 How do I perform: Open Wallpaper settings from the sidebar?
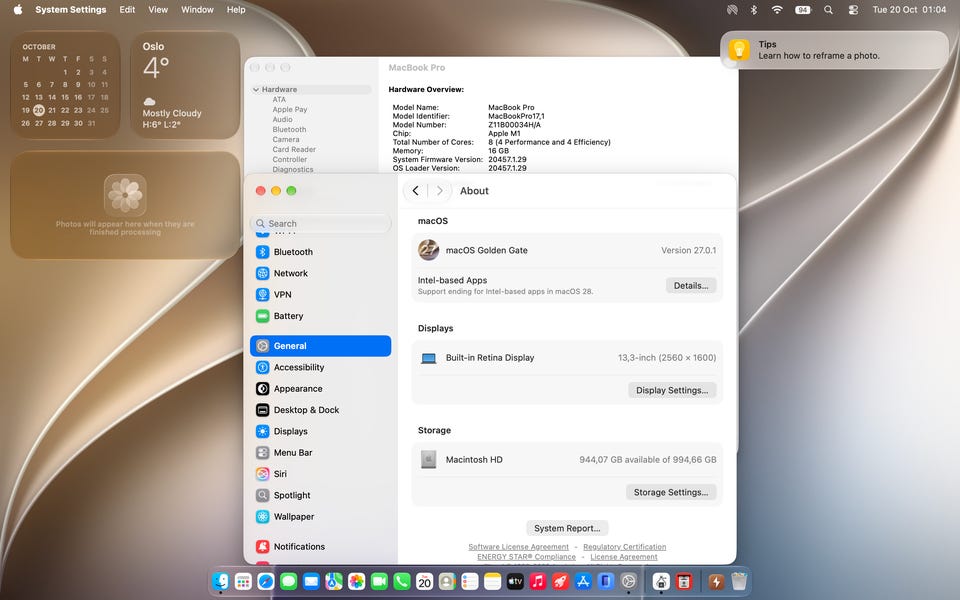pyautogui.click(x=320, y=517)
